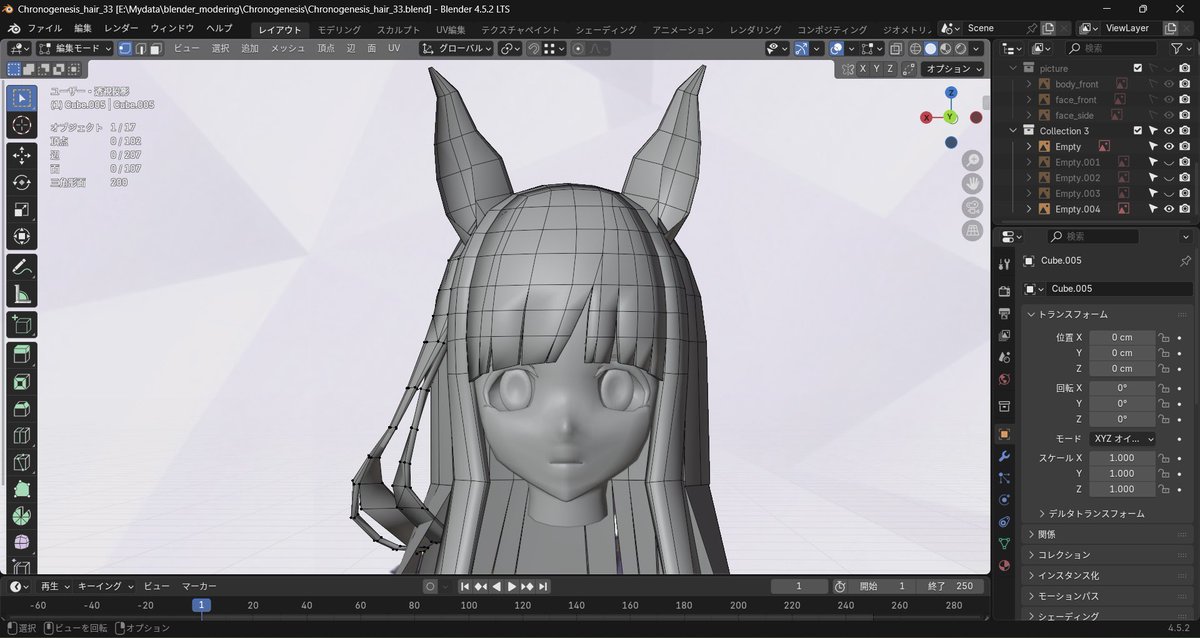Open the Object properties orange square tab
Screen dimensions: 1200x638
tap(1005, 433)
